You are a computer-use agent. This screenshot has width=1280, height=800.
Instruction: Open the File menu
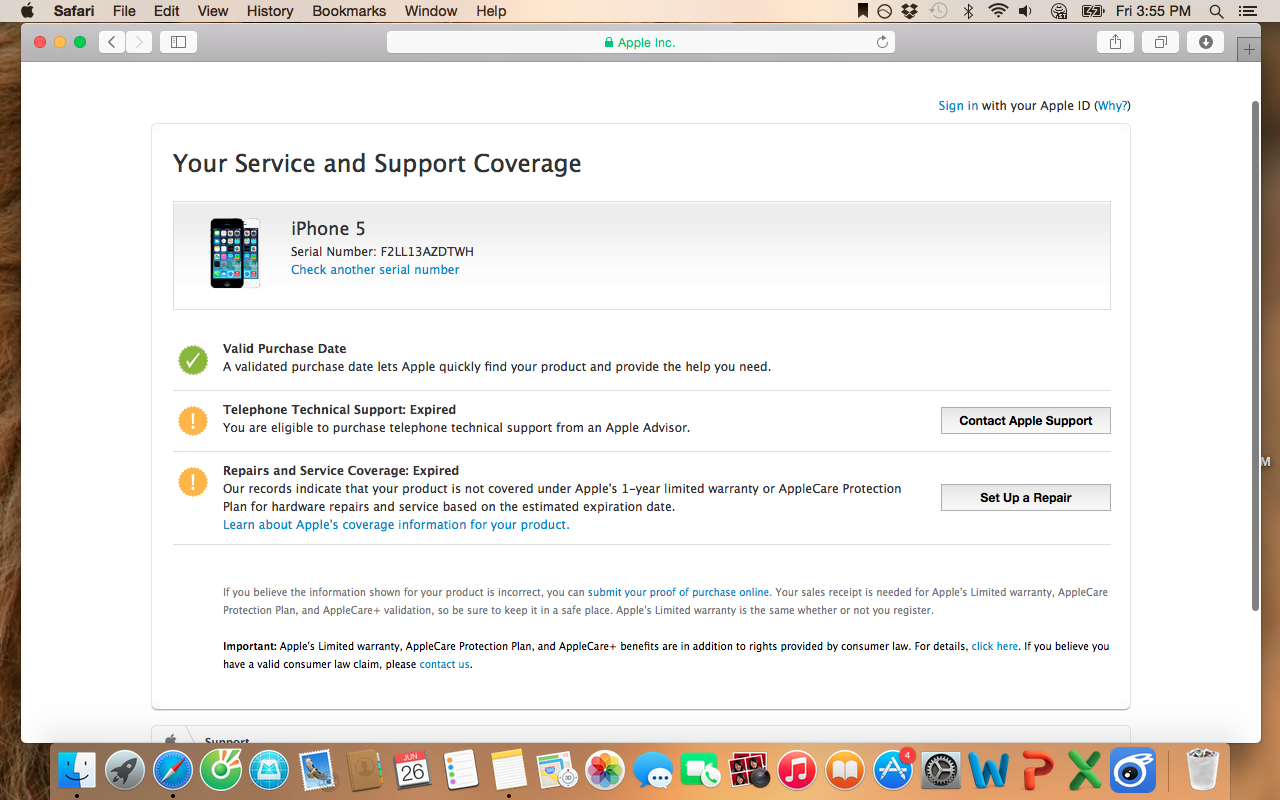(x=124, y=11)
